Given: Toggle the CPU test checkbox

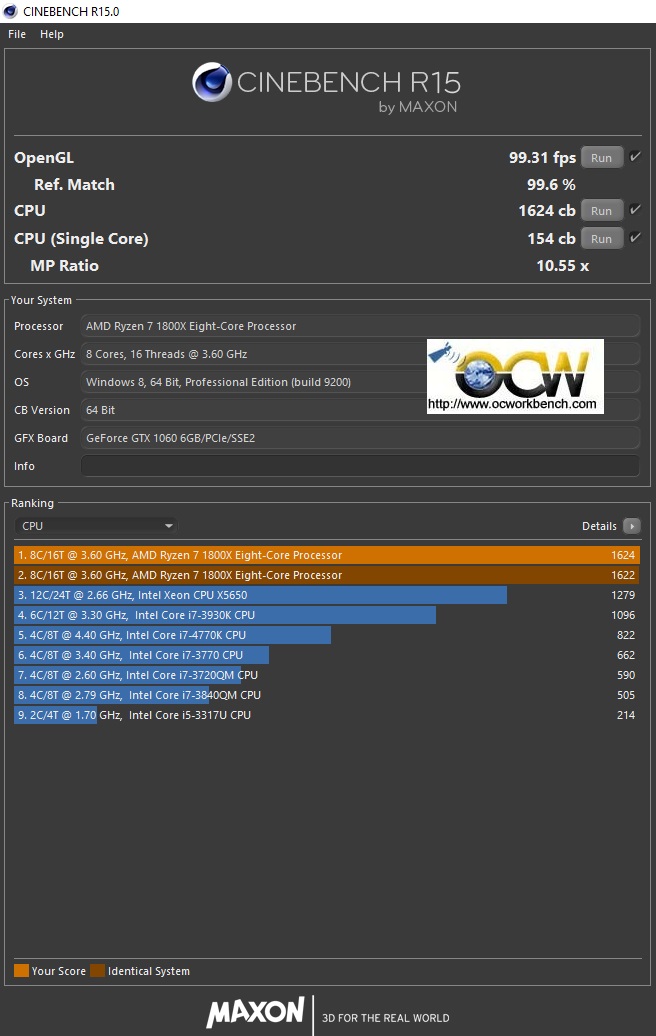Looking at the screenshot, I should [x=635, y=209].
